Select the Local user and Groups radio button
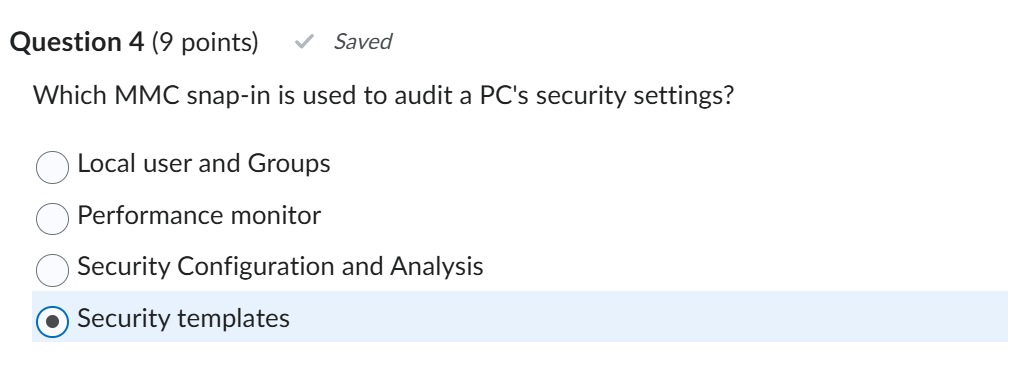Screen dimensions: 1035x367 (52, 167)
